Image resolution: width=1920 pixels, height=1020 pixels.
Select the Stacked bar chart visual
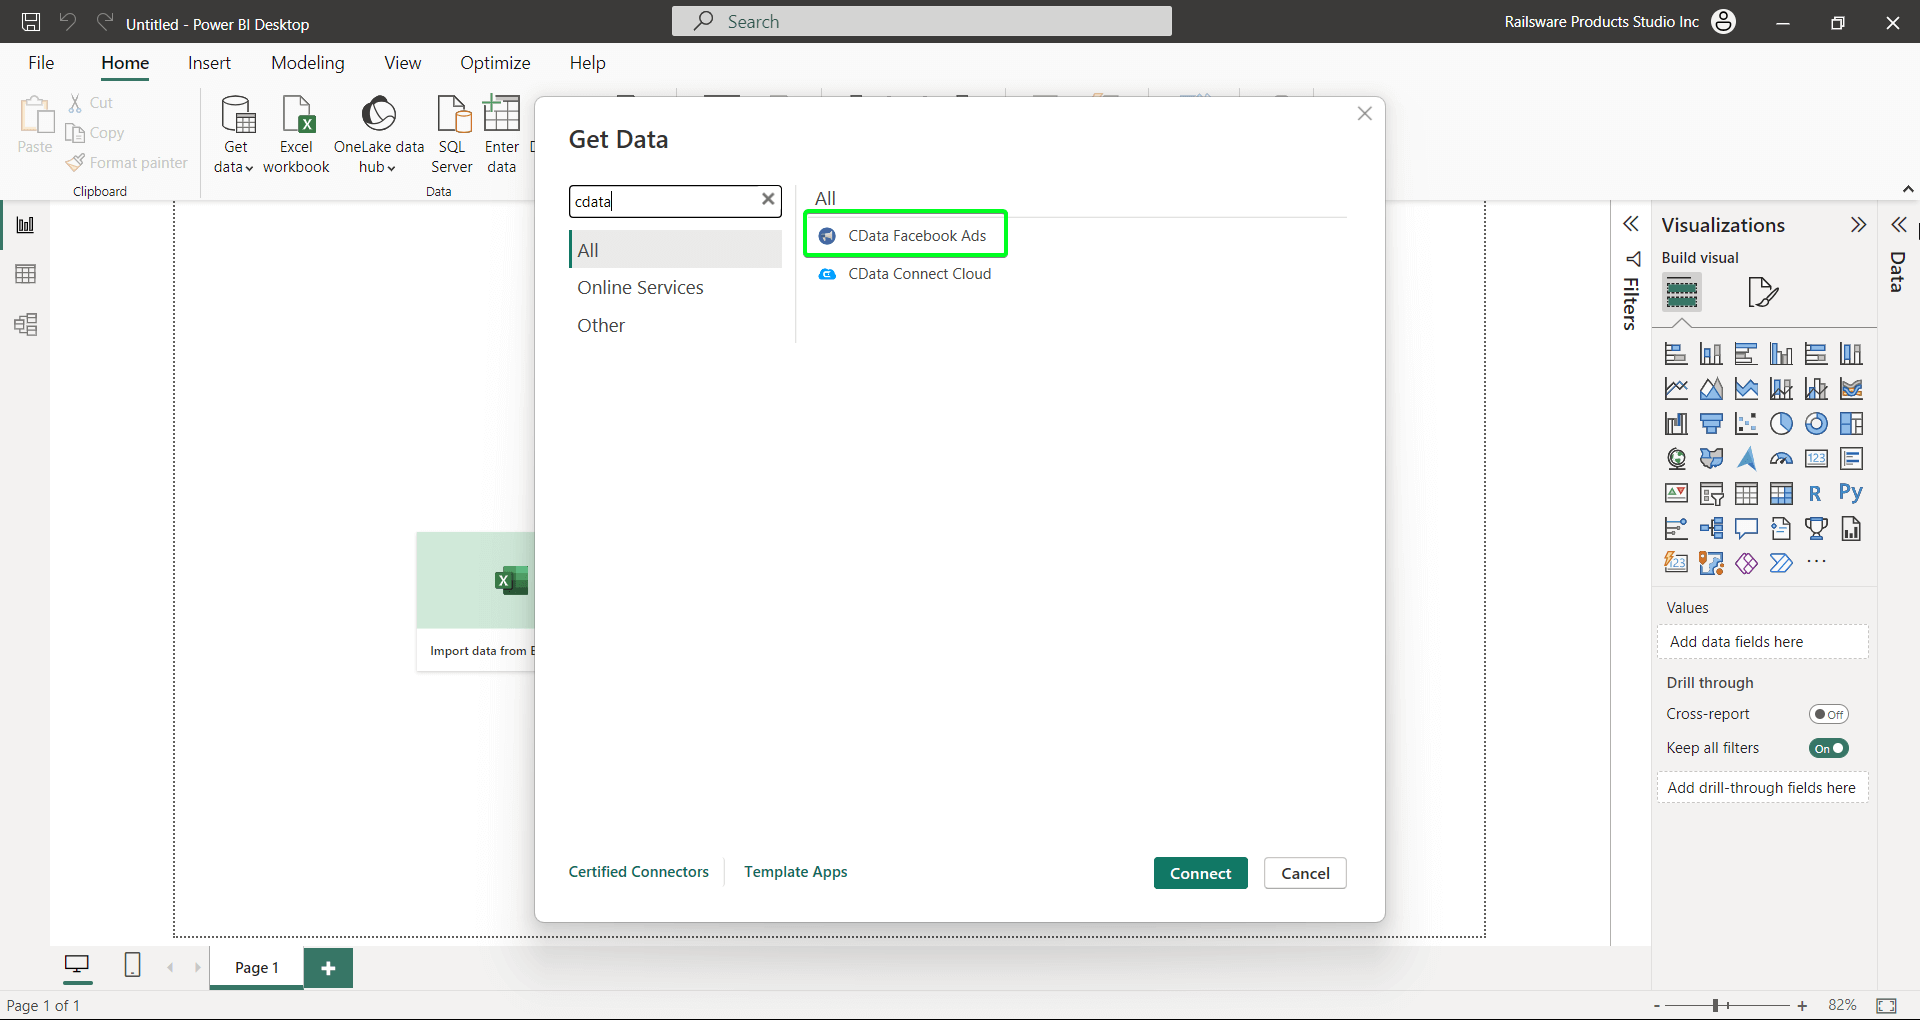[1676, 354]
